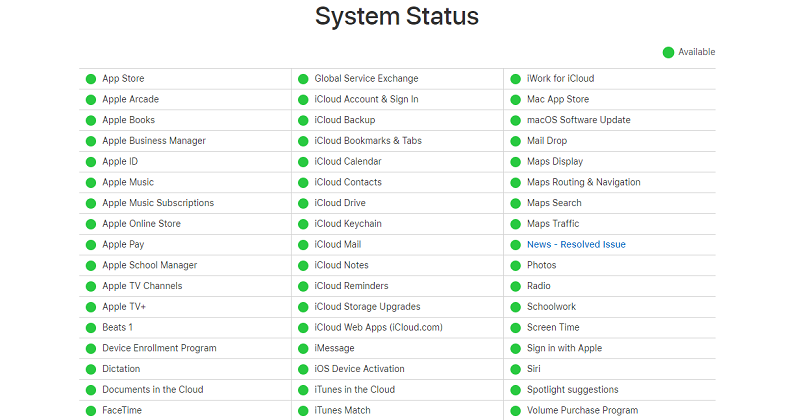This screenshot has width=800, height=420.
Task: Open the News - Resolved Issue link
Action: pyautogui.click(x=576, y=244)
